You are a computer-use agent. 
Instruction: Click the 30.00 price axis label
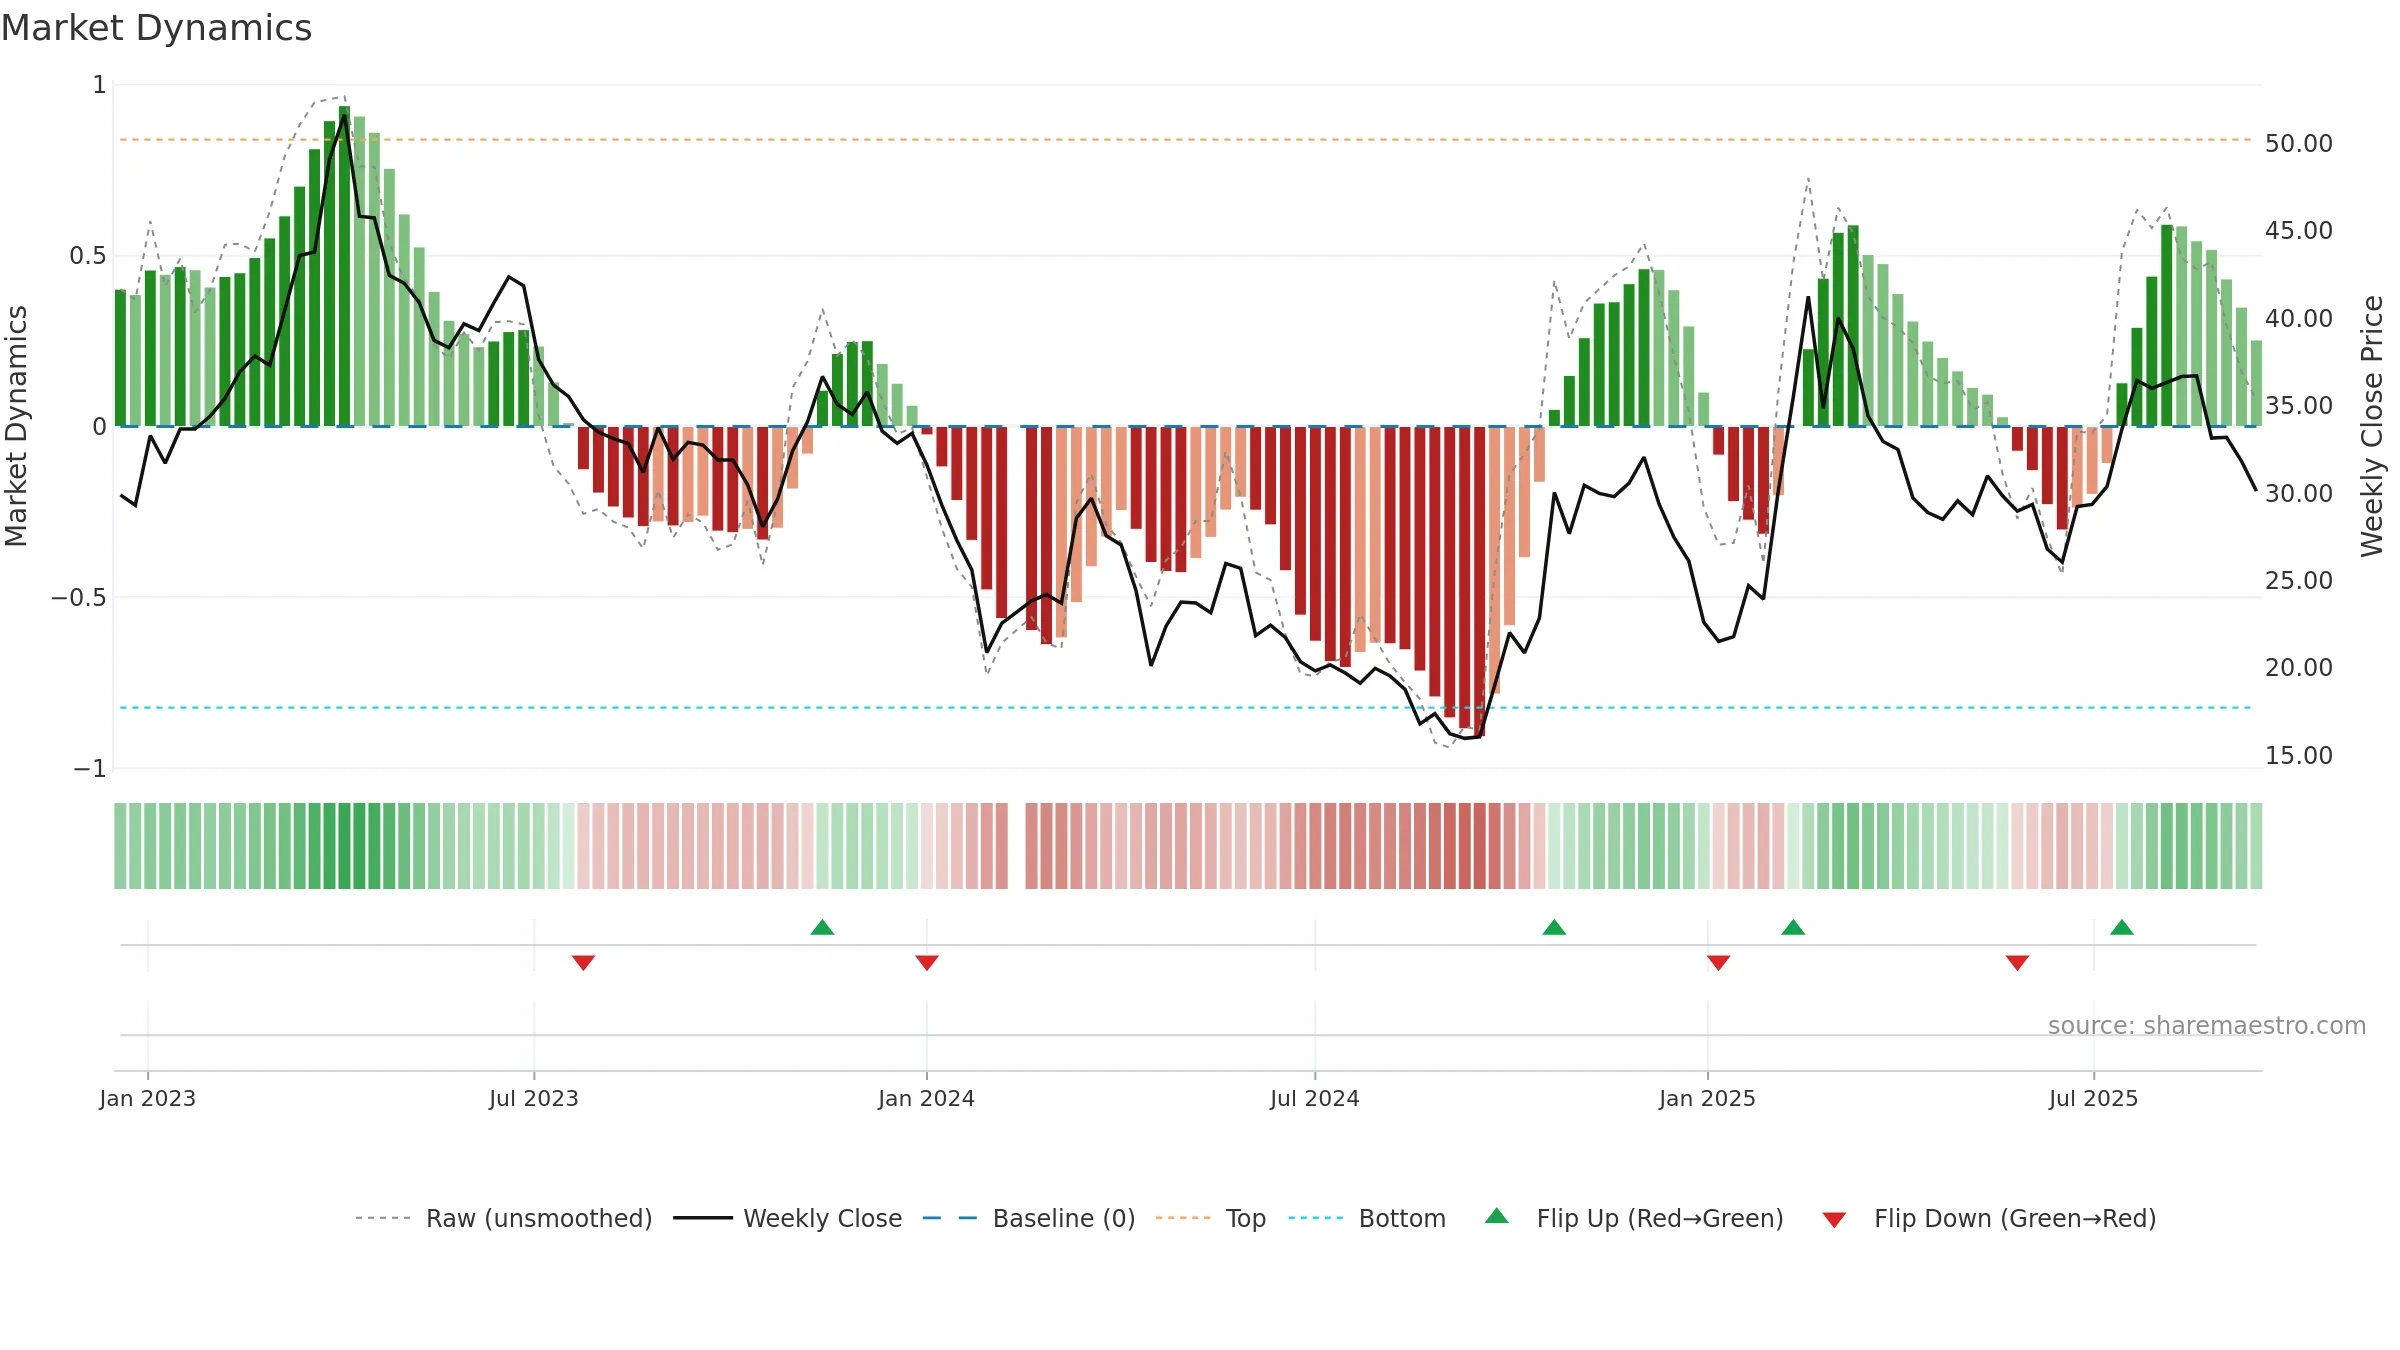[2299, 494]
